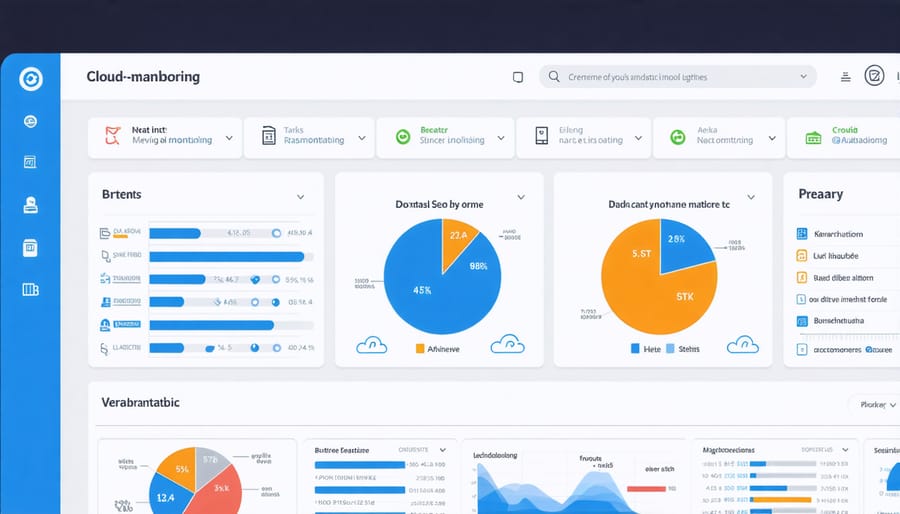This screenshot has height=514, width=900.
Task: Open the Lud lihoubée item in Preaary
Action: (x=836, y=256)
